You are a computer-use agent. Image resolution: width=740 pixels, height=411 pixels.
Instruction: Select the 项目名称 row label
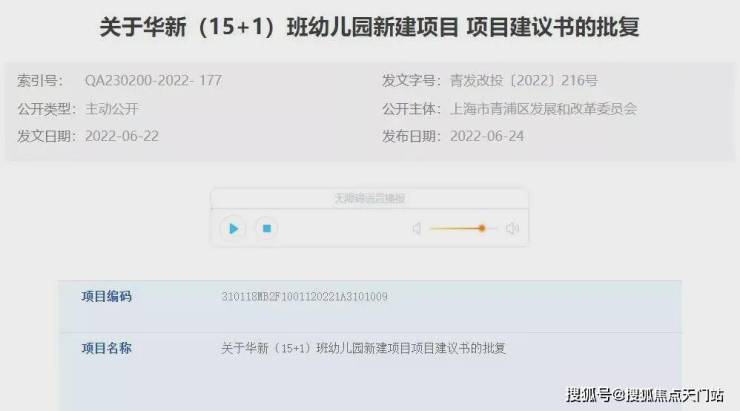(x=107, y=349)
